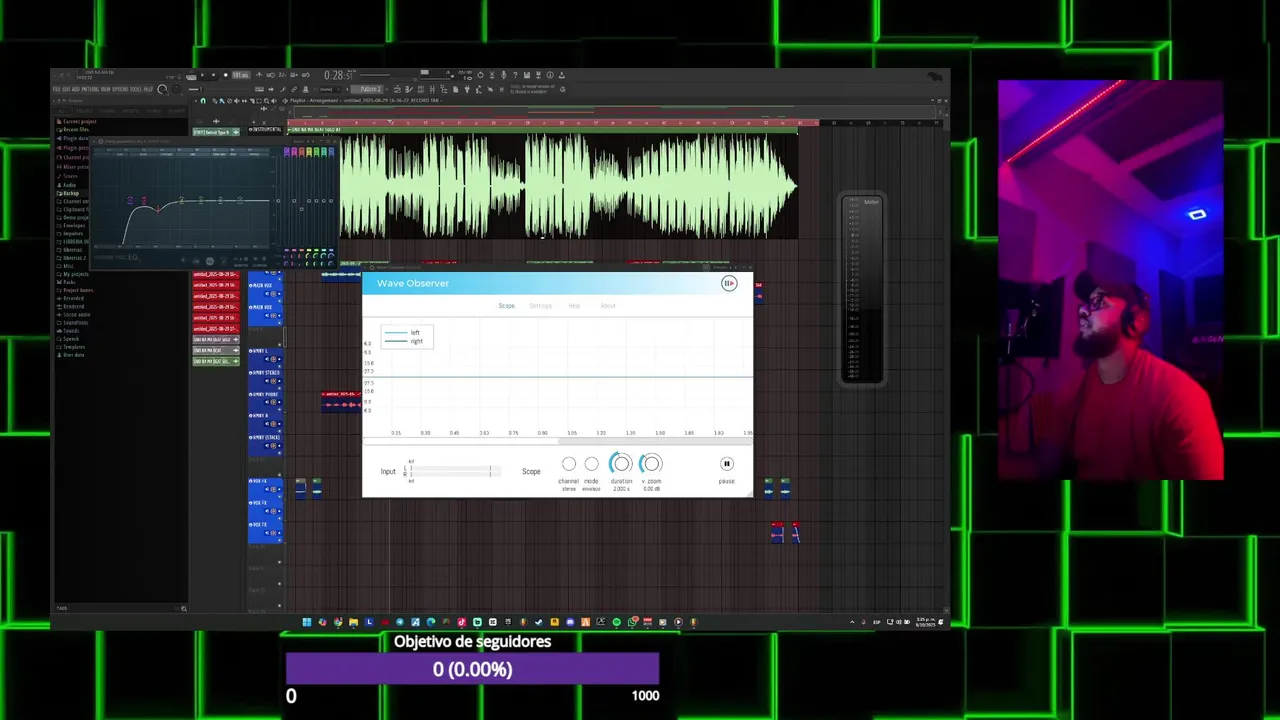Show hidden system tray icons

coord(853,622)
